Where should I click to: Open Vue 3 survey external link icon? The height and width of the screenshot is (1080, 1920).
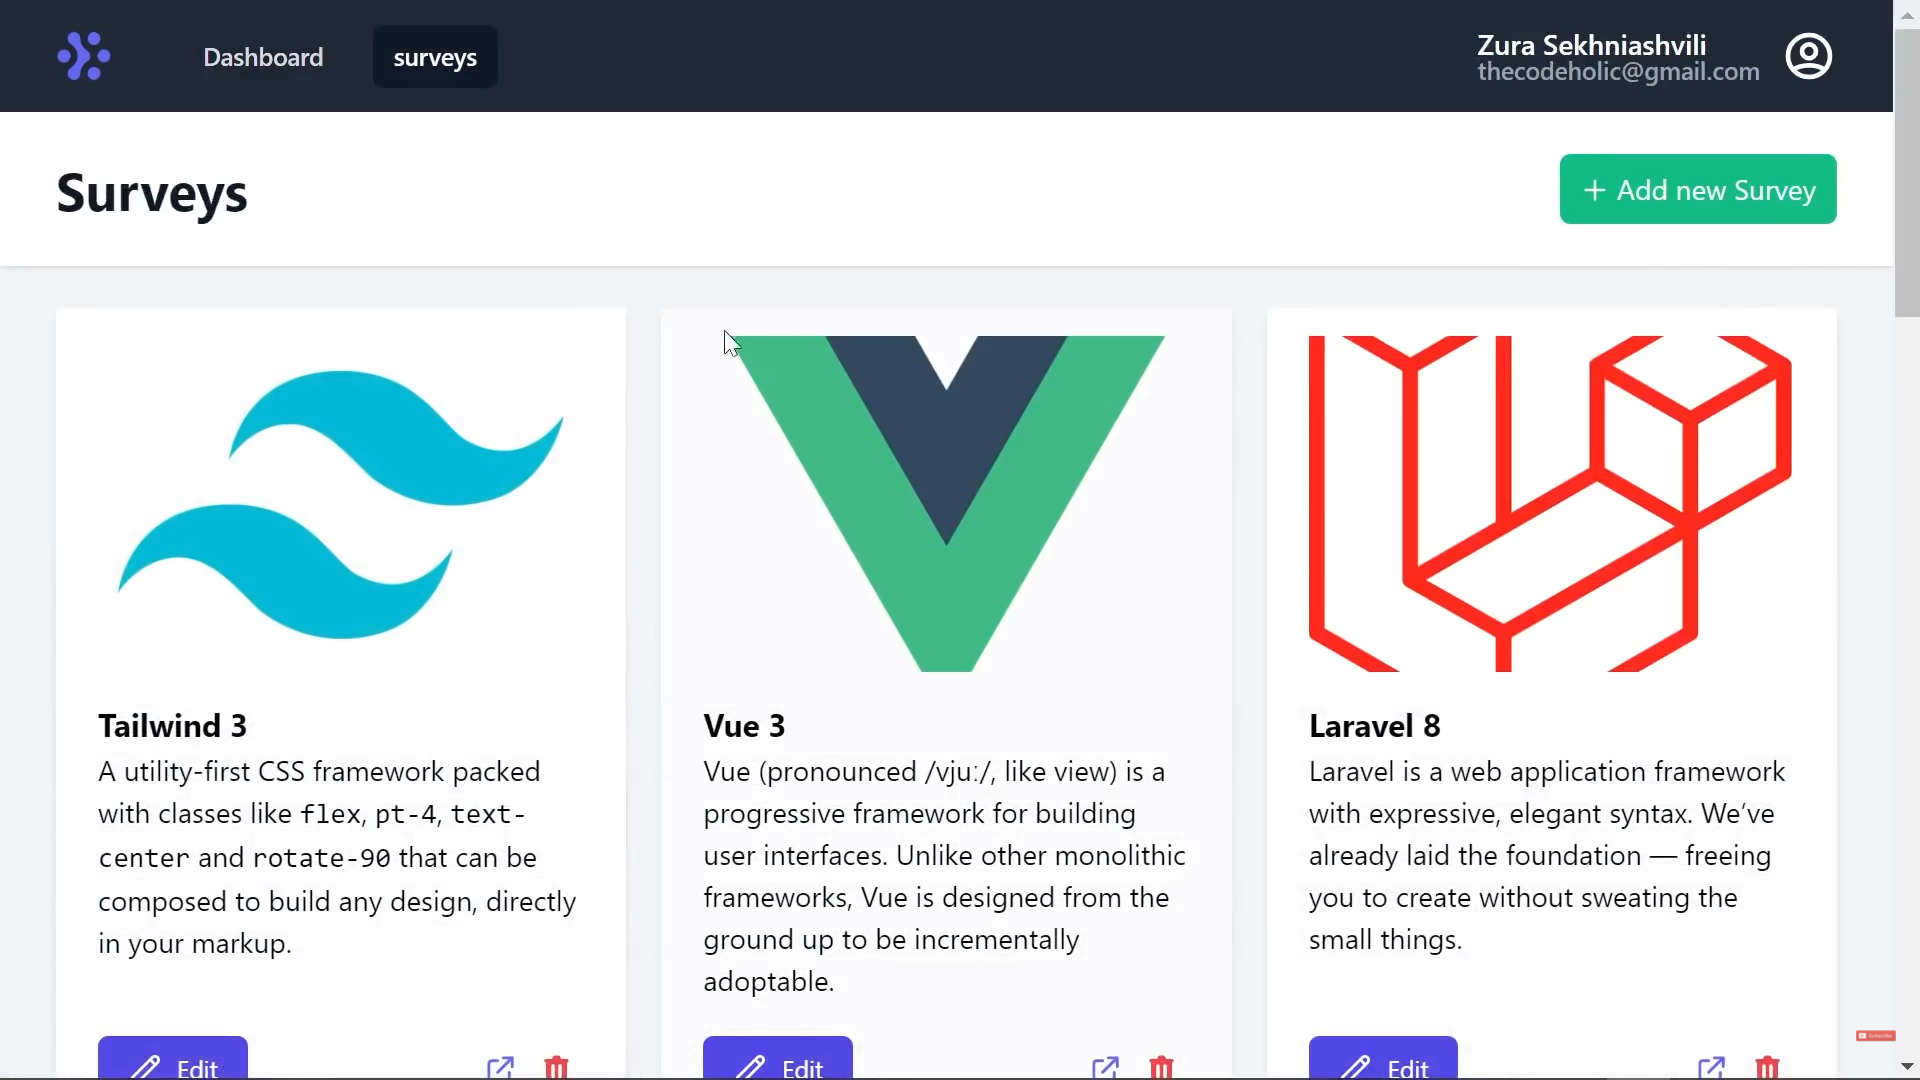pyautogui.click(x=1106, y=1066)
